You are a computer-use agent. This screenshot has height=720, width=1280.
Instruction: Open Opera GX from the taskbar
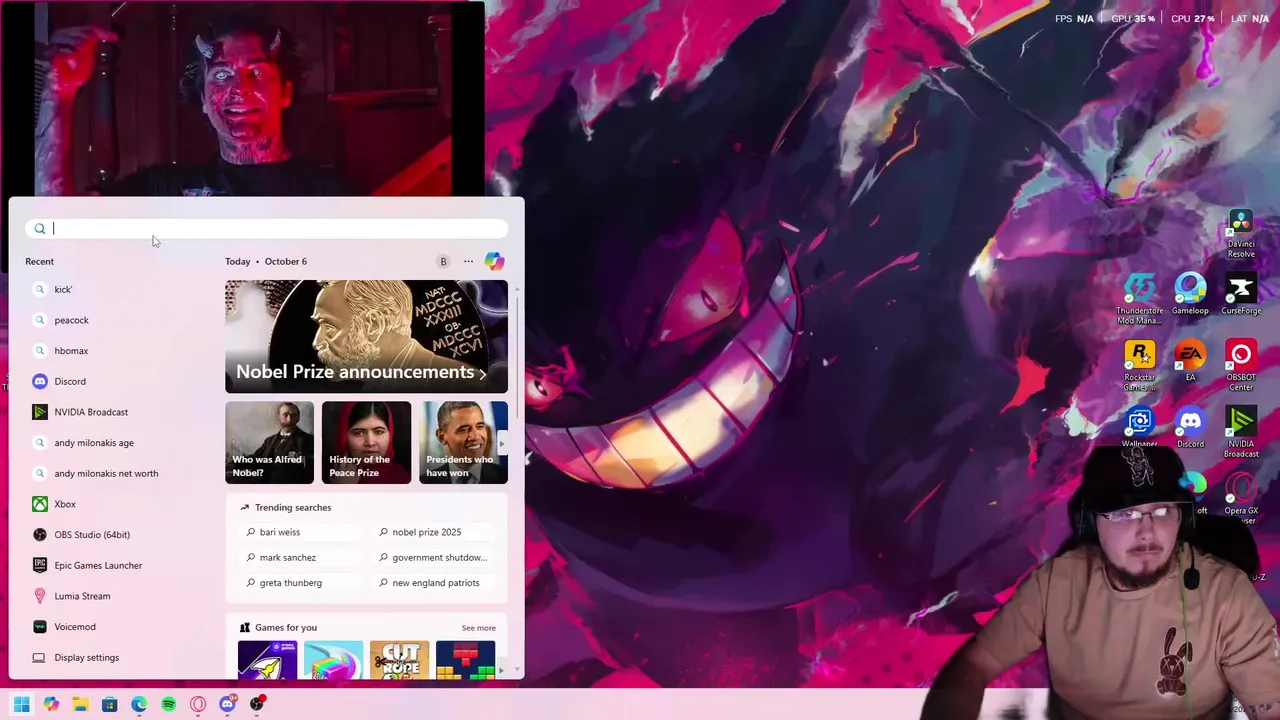tap(198, 704)
